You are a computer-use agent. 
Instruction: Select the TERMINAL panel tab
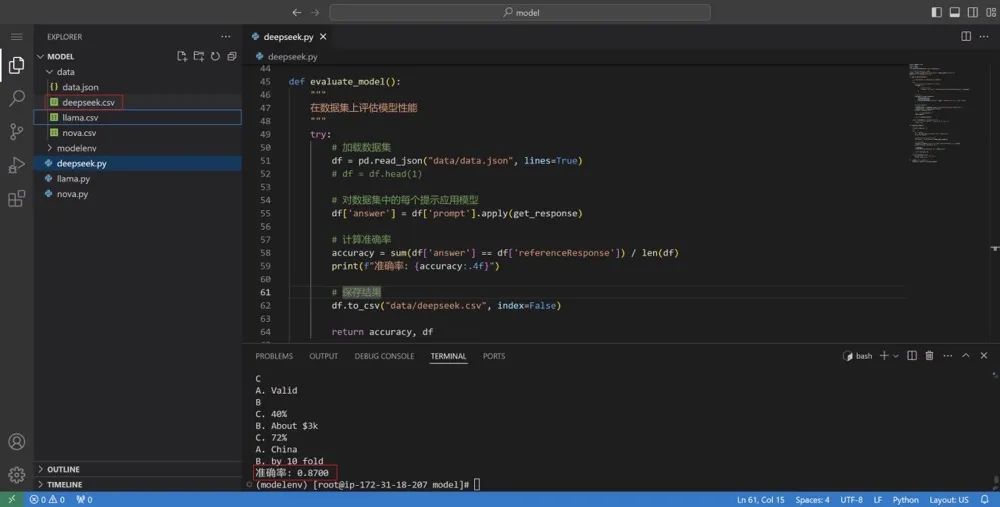tap(448, 356)
